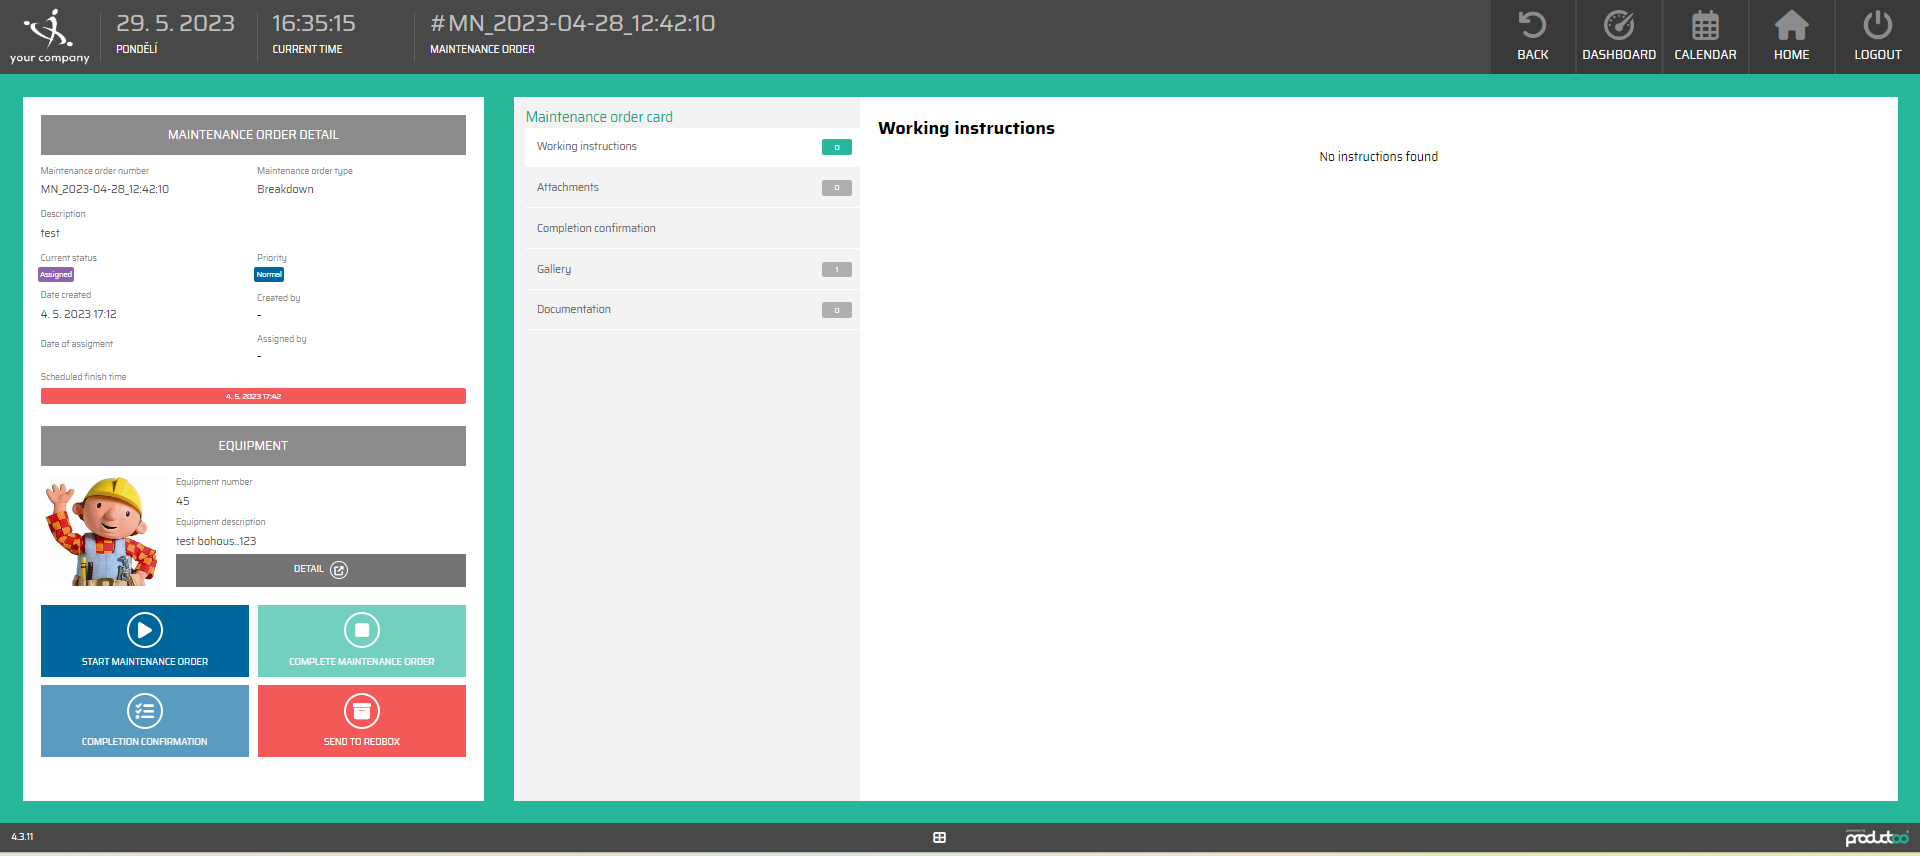Screen dimensions: 1920x856
Task: Click the grid icon in footer
Action: 939,838
